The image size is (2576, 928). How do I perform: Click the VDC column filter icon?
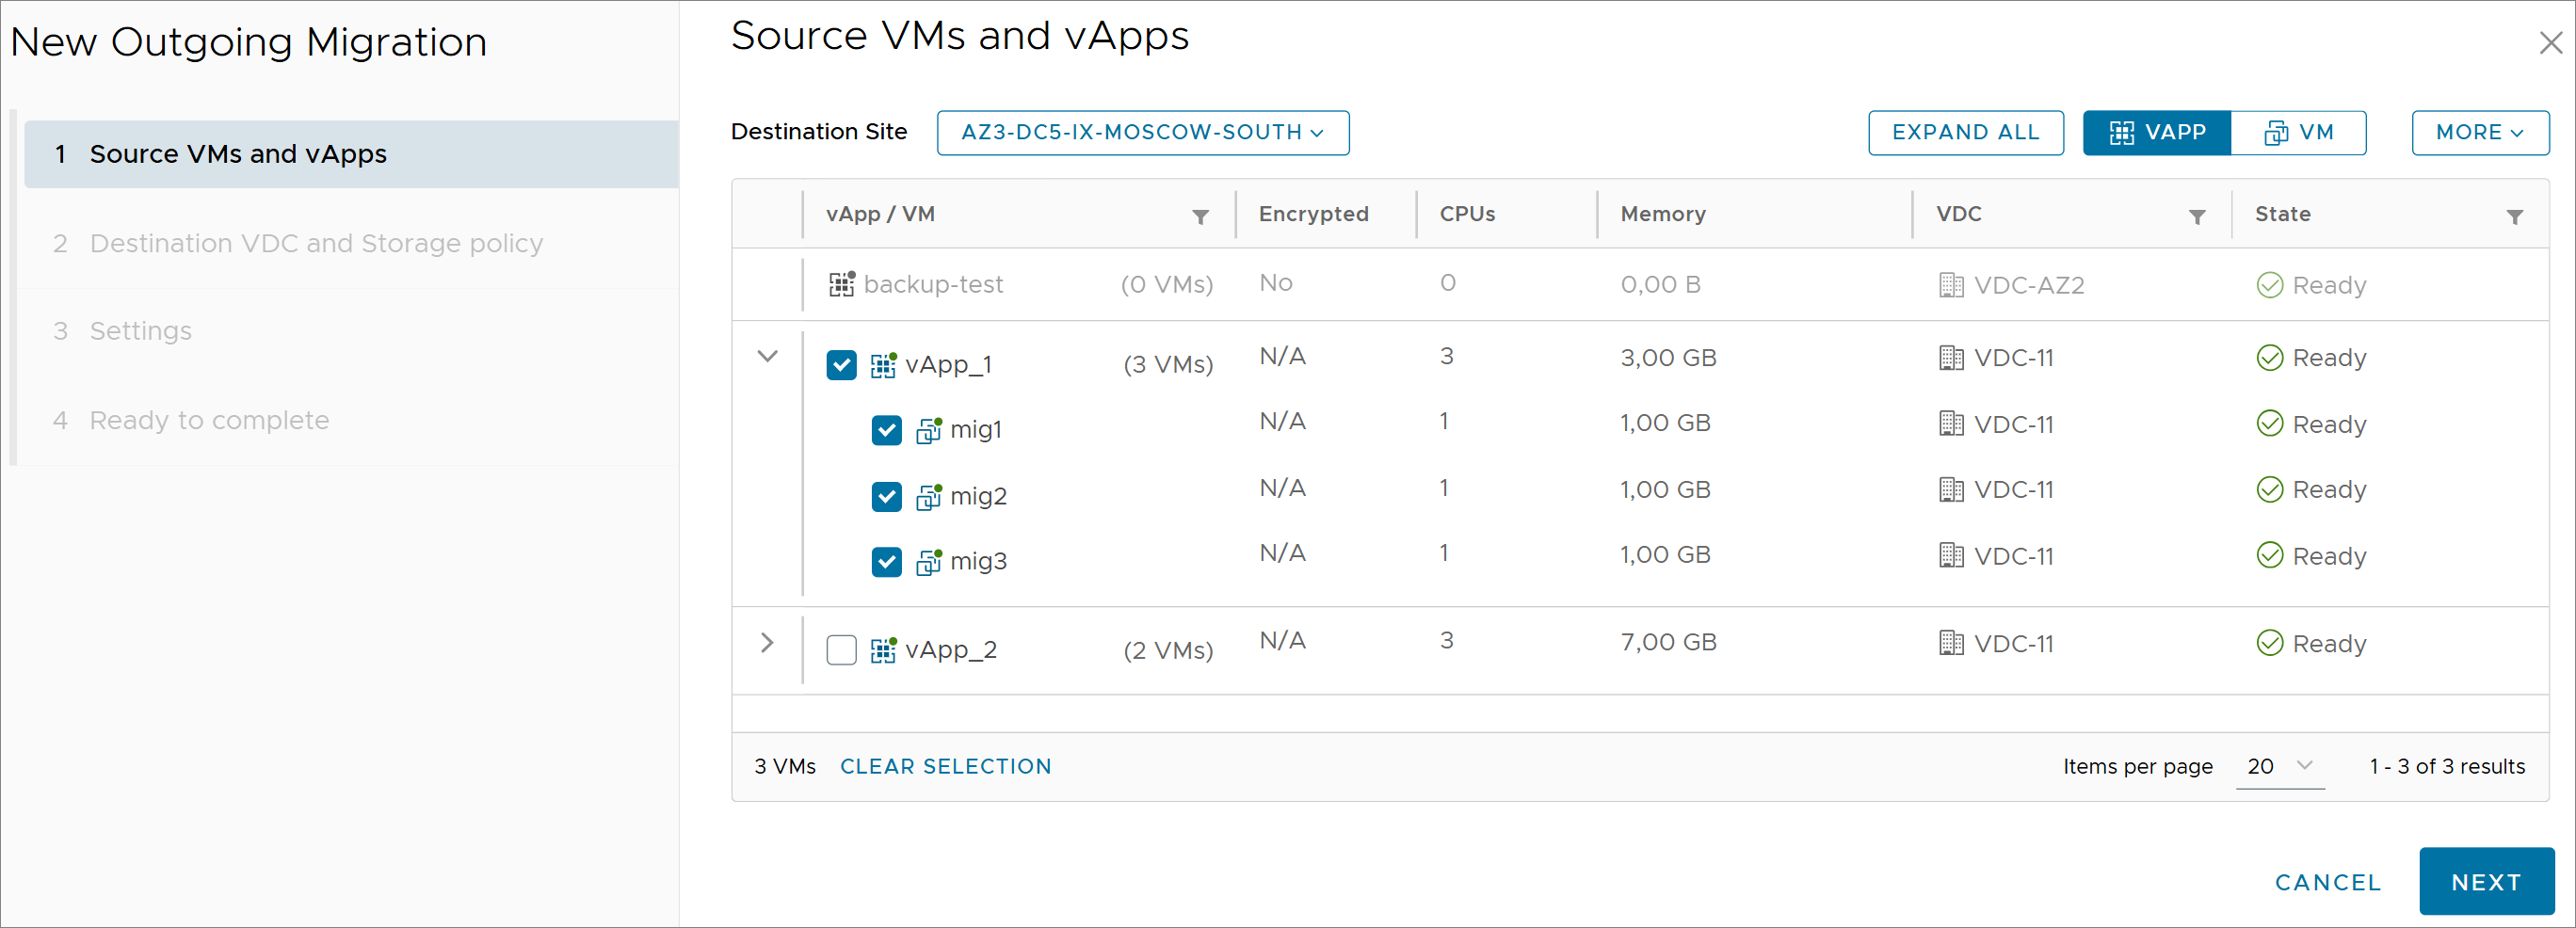coord(2196,217)
